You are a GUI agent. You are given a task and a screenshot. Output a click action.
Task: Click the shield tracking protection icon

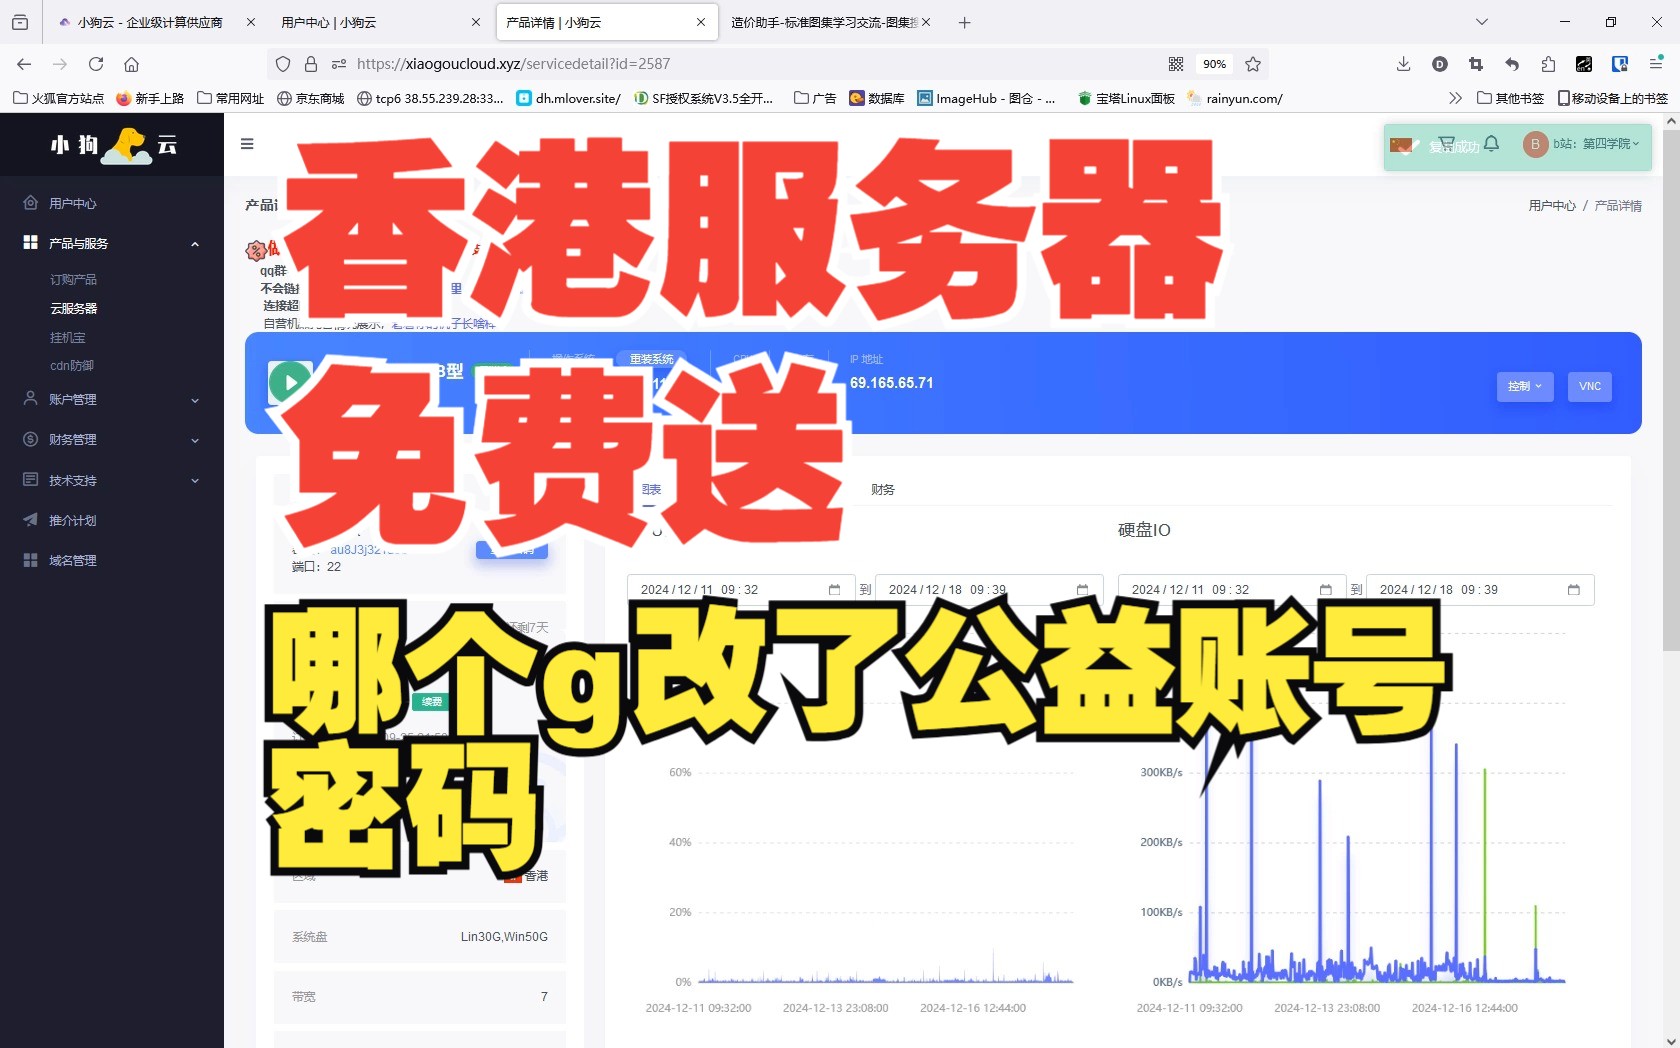283,64
